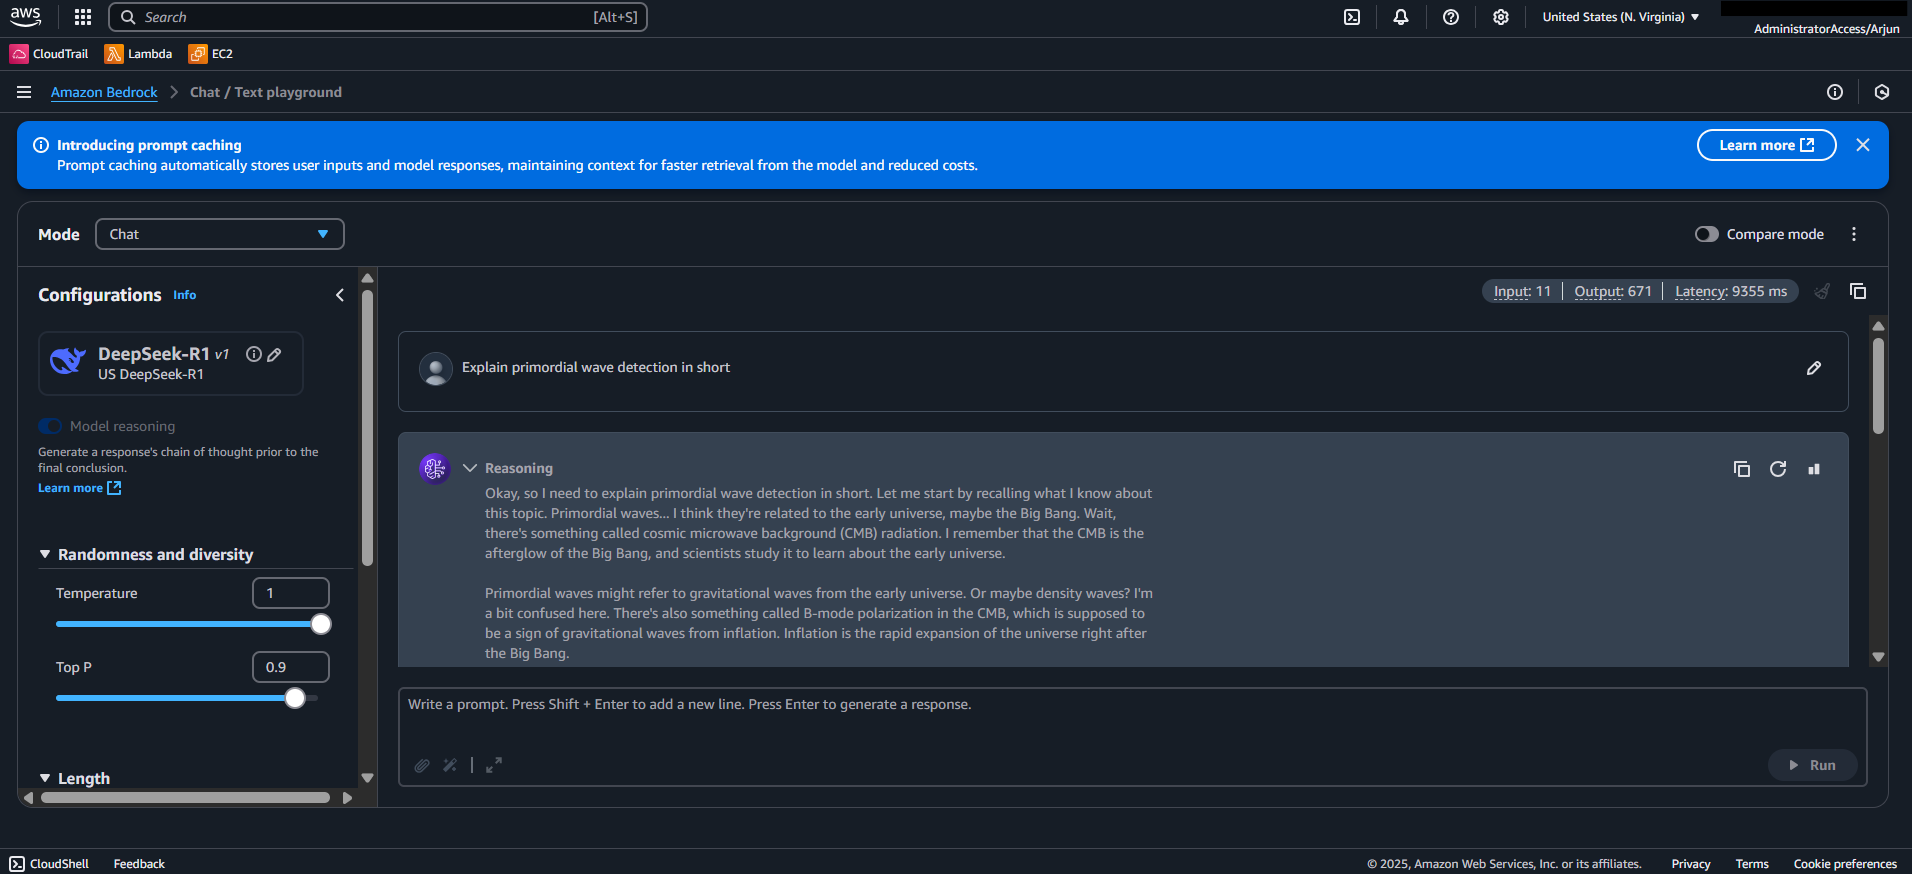
Task: Click Learn more in prompt caching banner
Action: (1766, 145)
